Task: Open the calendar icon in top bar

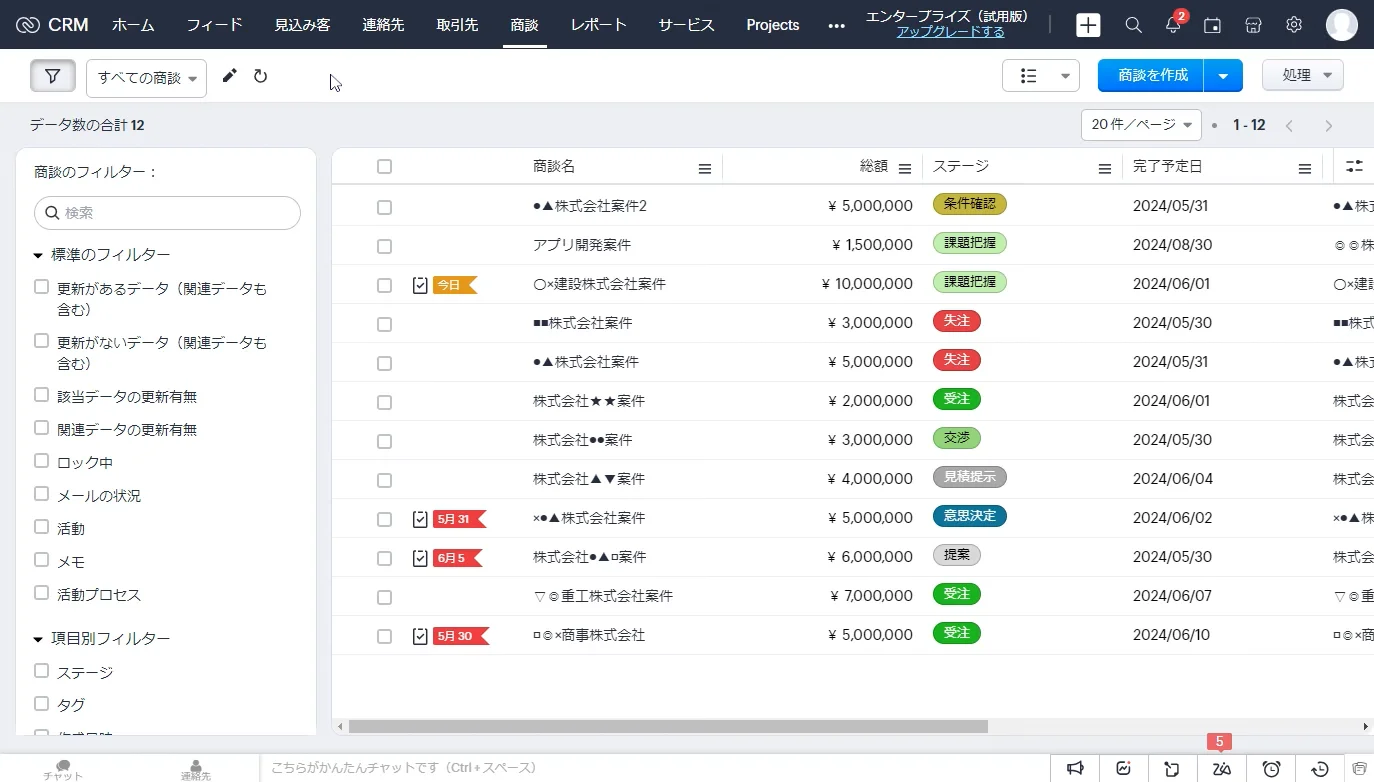Action: 1212,25
